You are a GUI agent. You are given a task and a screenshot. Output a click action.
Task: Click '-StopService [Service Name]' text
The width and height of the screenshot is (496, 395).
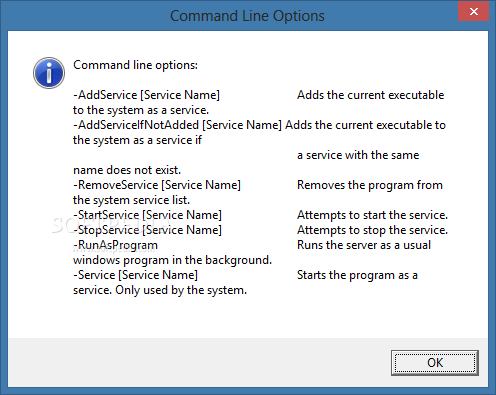click(x=147, y=230)
